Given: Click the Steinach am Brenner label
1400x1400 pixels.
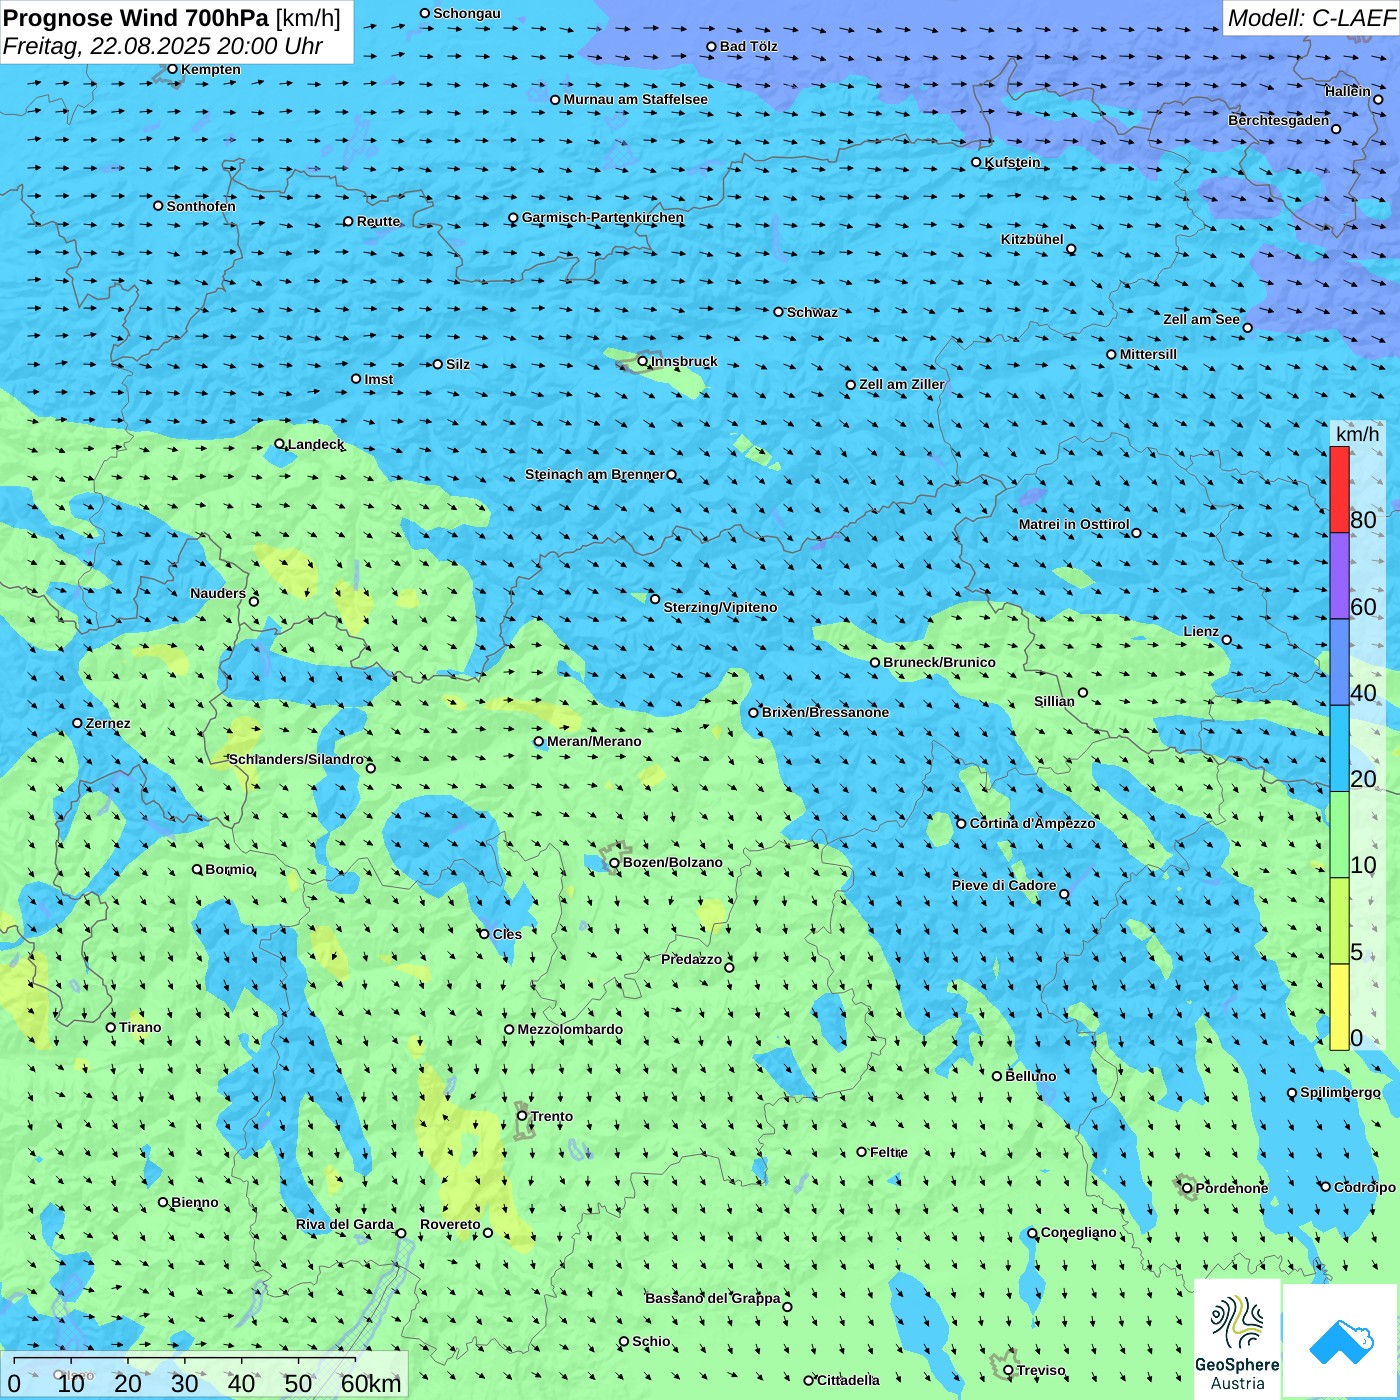Looking at the screenshot, I should click(x=595, y=474).
